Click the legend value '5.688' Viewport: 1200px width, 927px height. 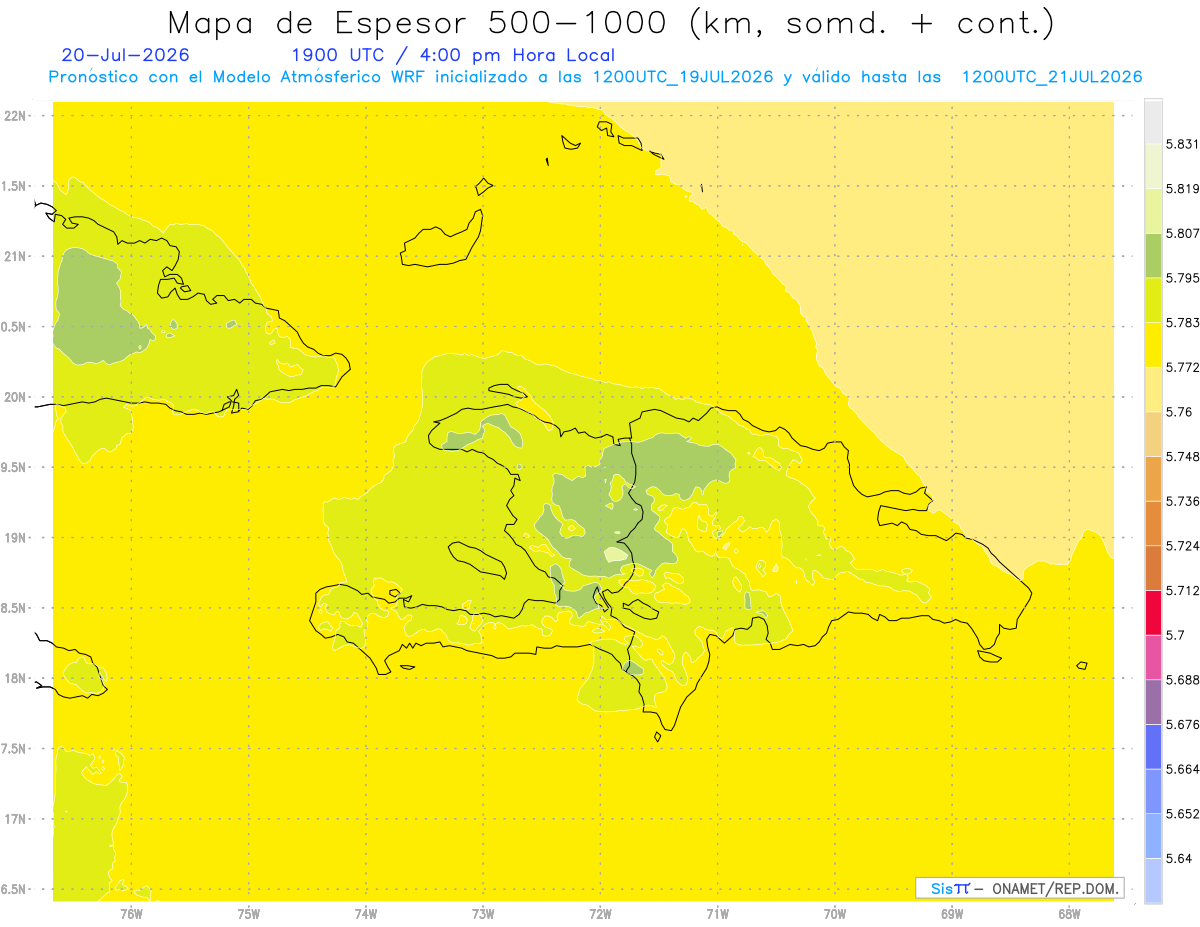click(x=1182, y=680)
